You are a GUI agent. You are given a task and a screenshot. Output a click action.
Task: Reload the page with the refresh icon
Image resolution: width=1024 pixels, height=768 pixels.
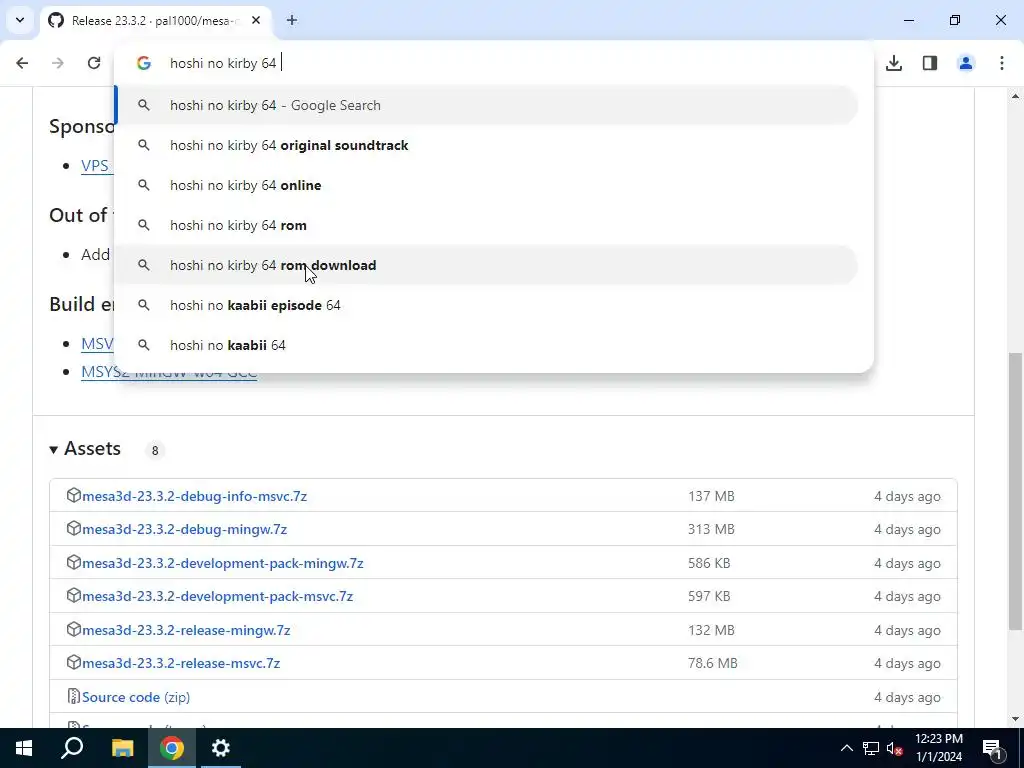(x=94, y=63)
